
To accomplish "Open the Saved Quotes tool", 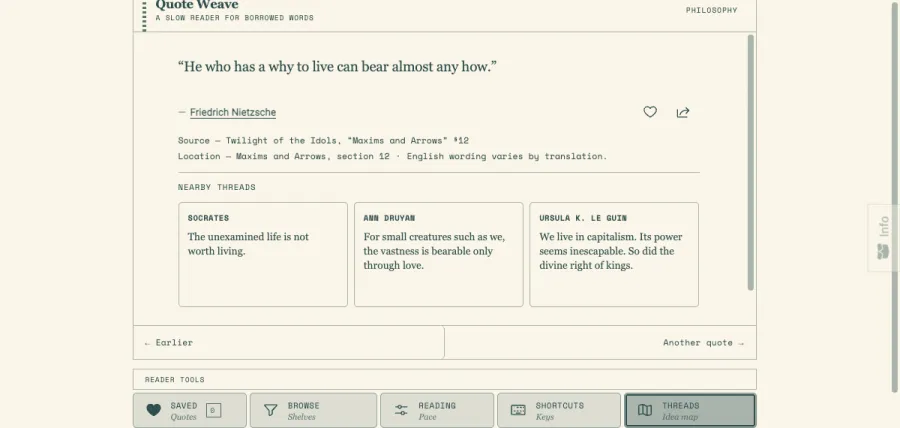I will tap(190, 410).
